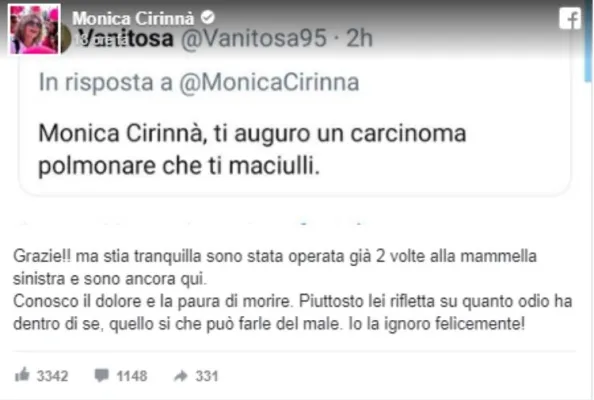Click the @Vanitosa95 handle

pos(253,38)
